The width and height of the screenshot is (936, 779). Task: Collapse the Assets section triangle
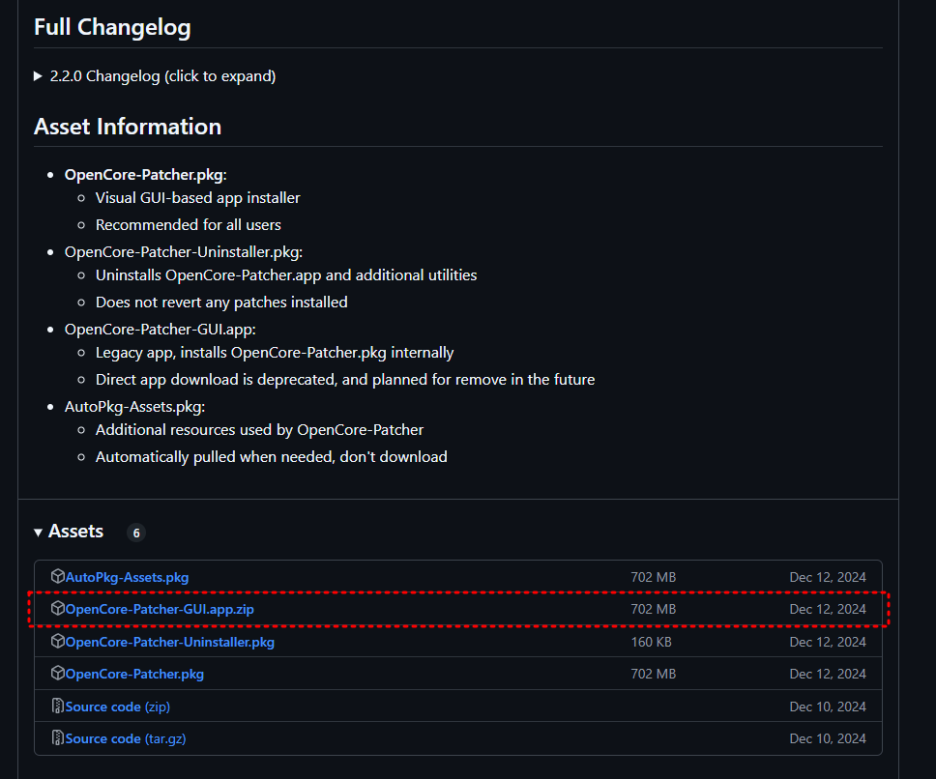[x=38, y=532]
